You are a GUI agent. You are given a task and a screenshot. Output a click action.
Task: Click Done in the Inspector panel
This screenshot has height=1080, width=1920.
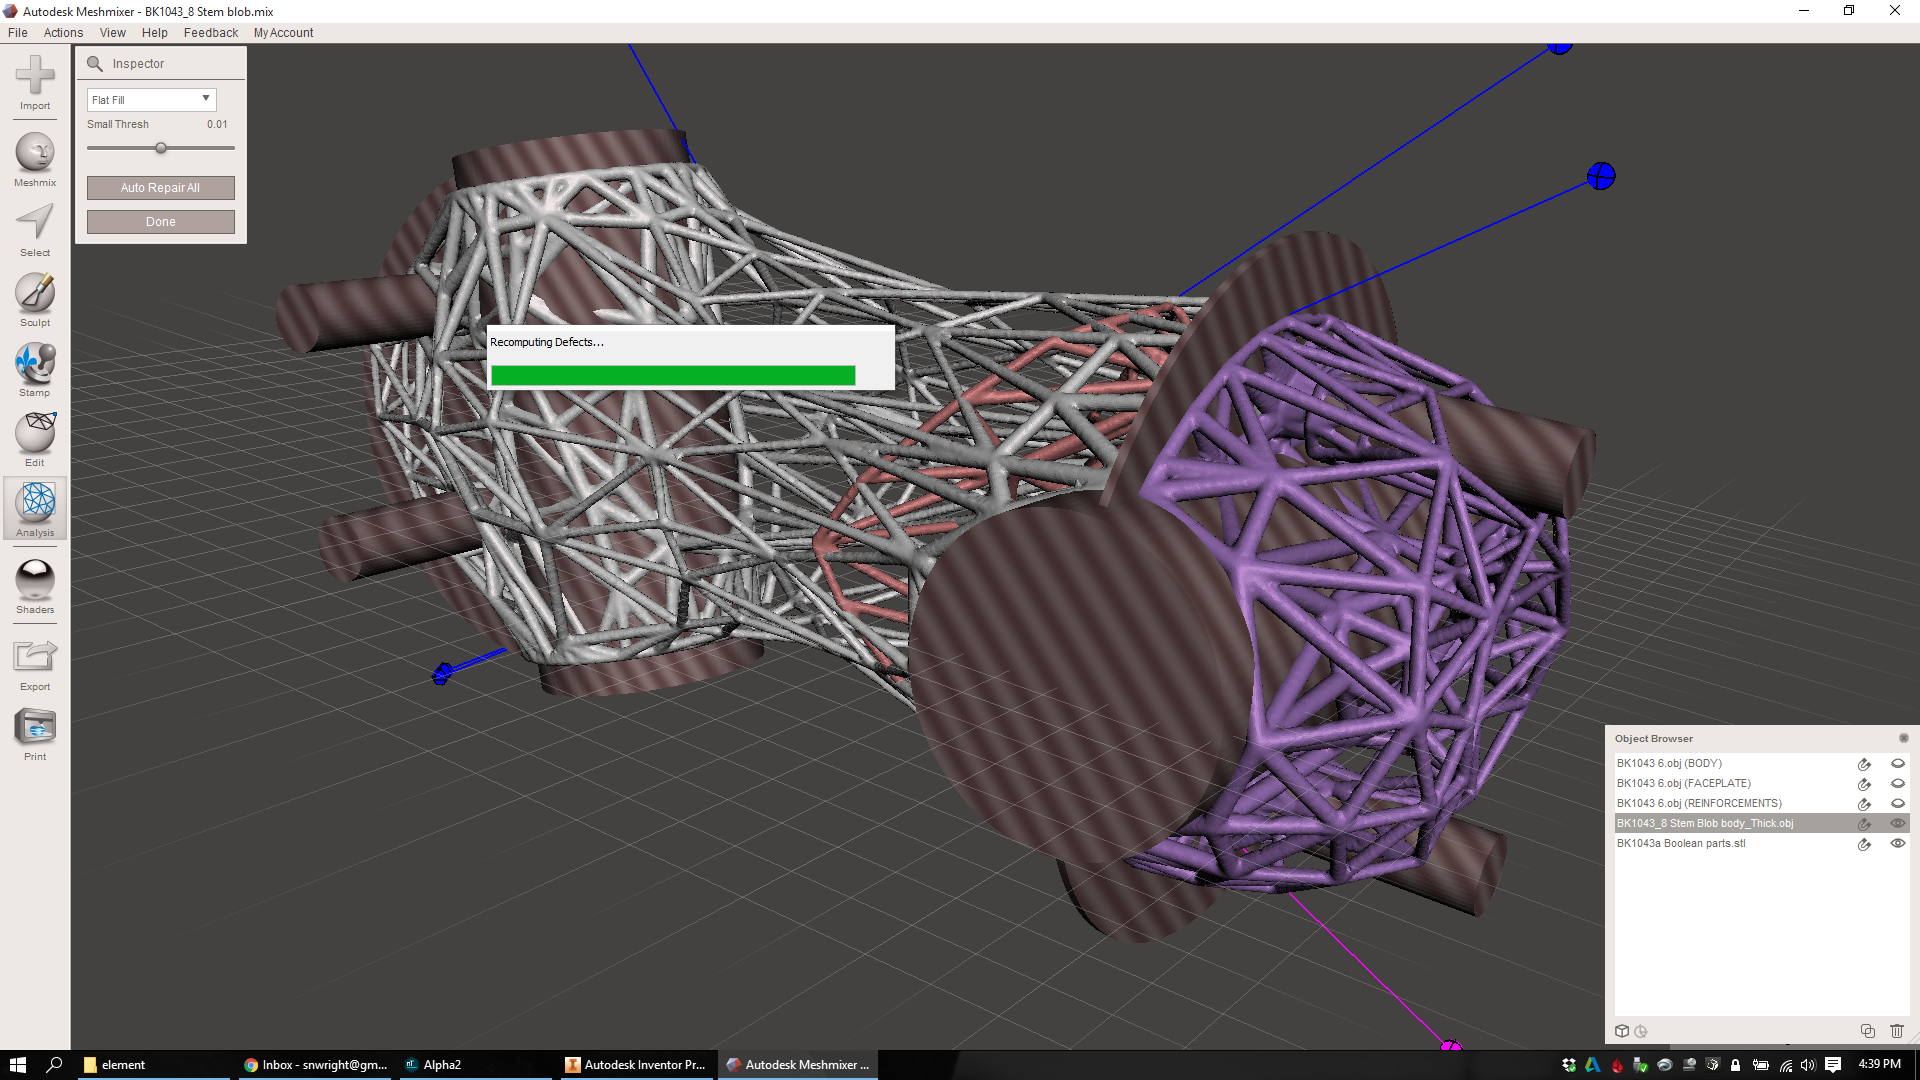160,222
